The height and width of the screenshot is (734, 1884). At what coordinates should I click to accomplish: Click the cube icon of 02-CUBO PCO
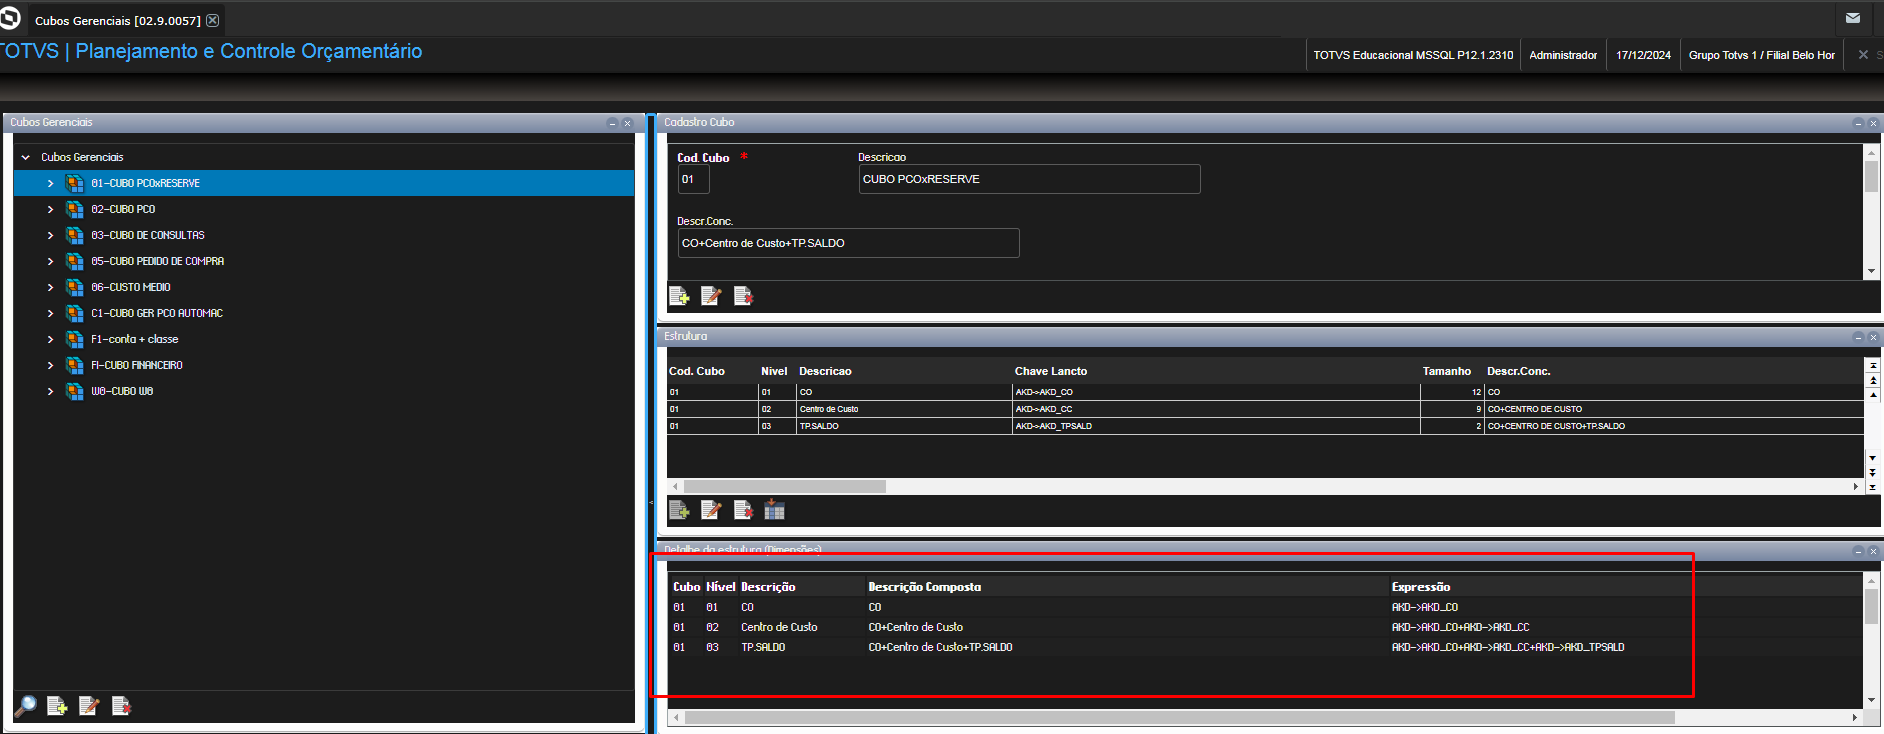75,209
